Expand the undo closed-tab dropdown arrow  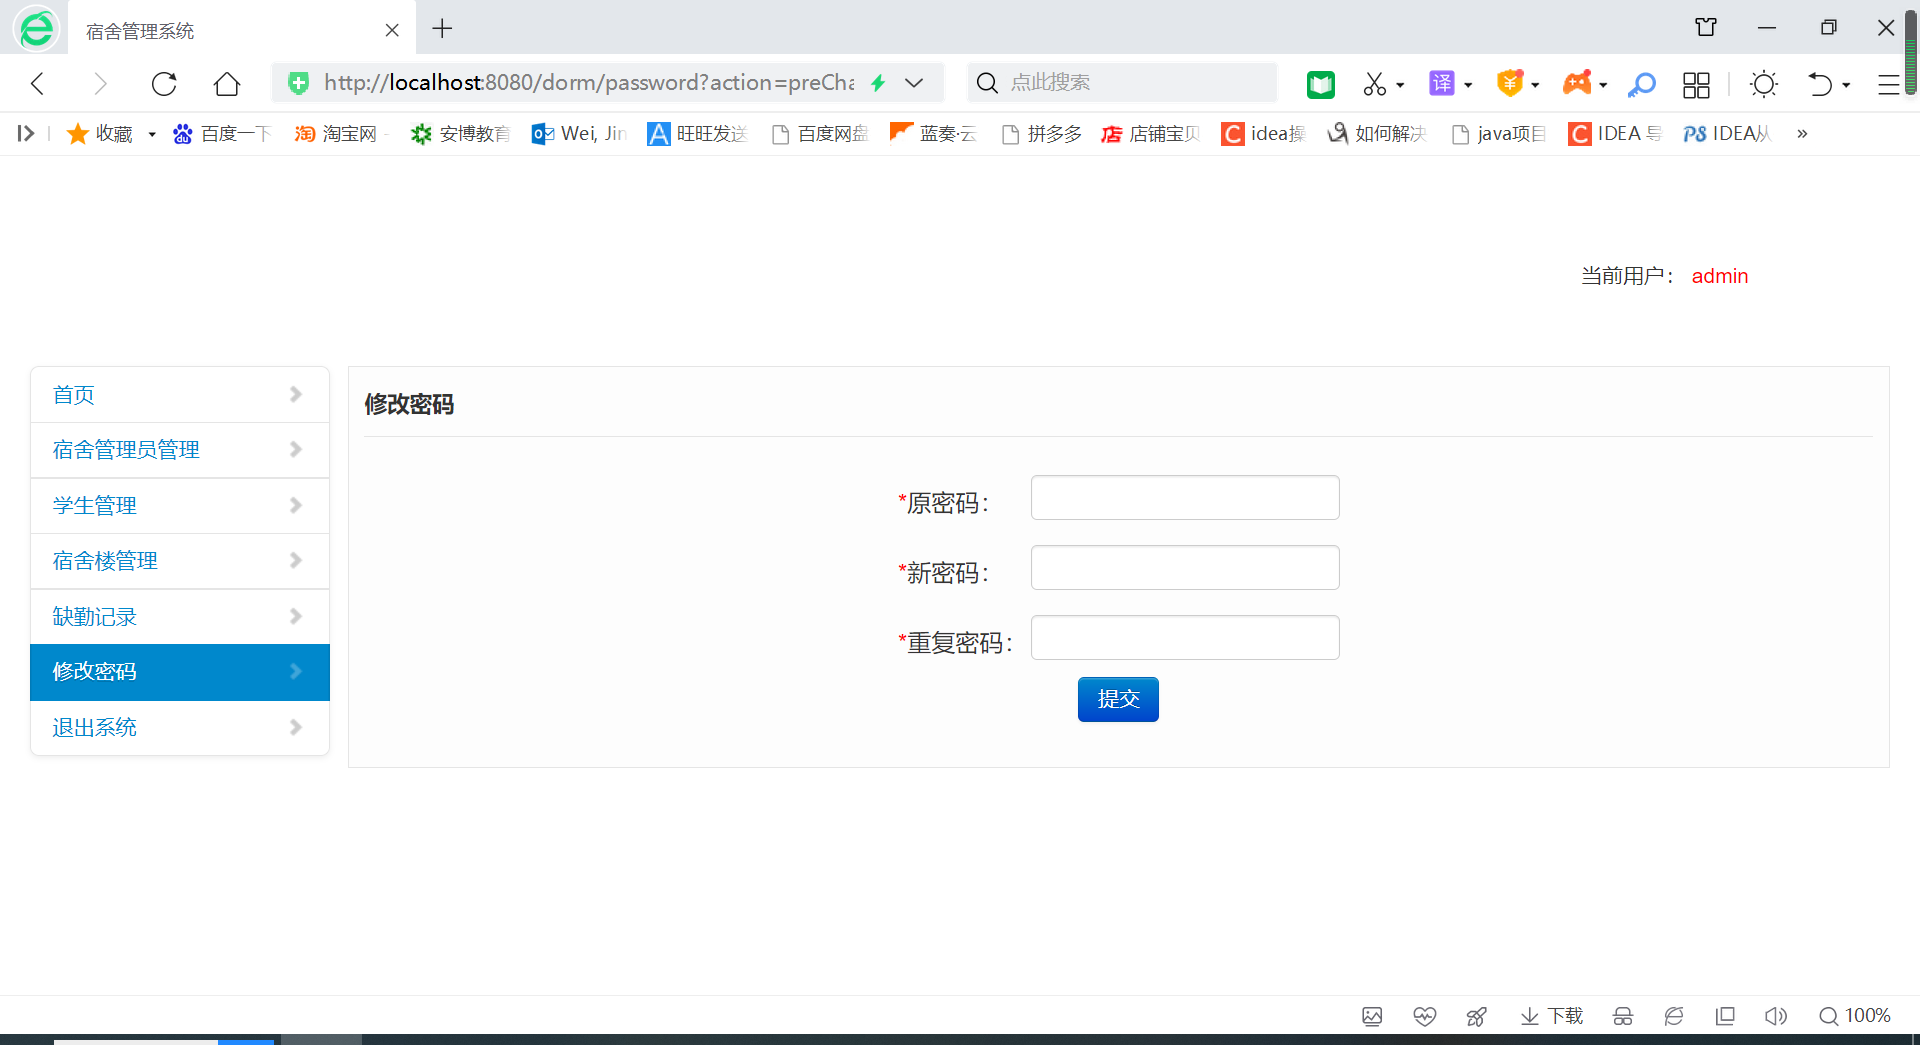[1846, 85]
